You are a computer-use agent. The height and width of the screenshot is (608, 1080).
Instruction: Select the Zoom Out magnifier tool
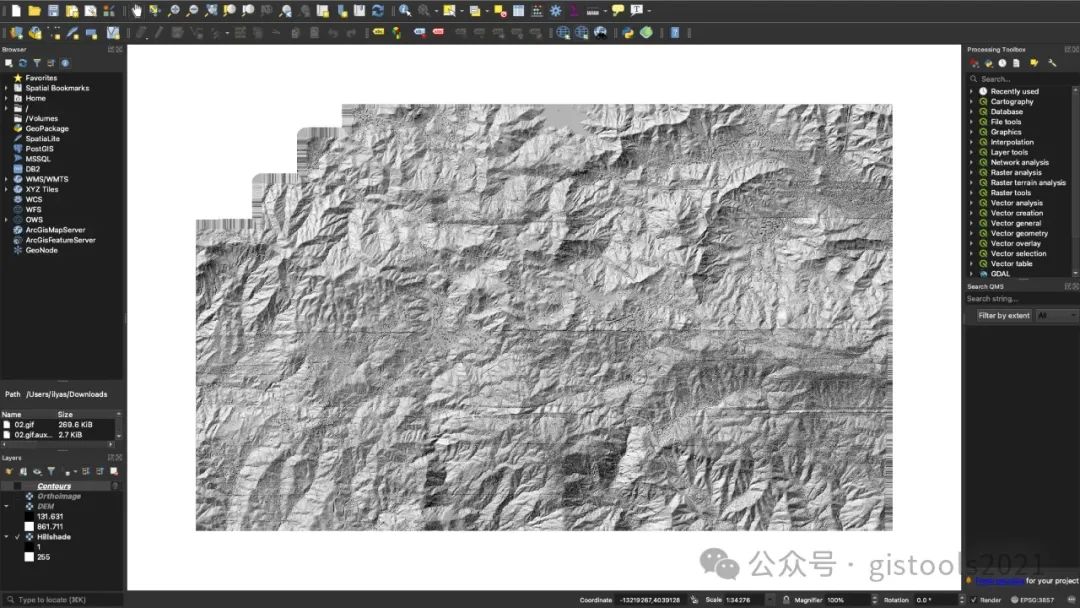click(192, 10)
